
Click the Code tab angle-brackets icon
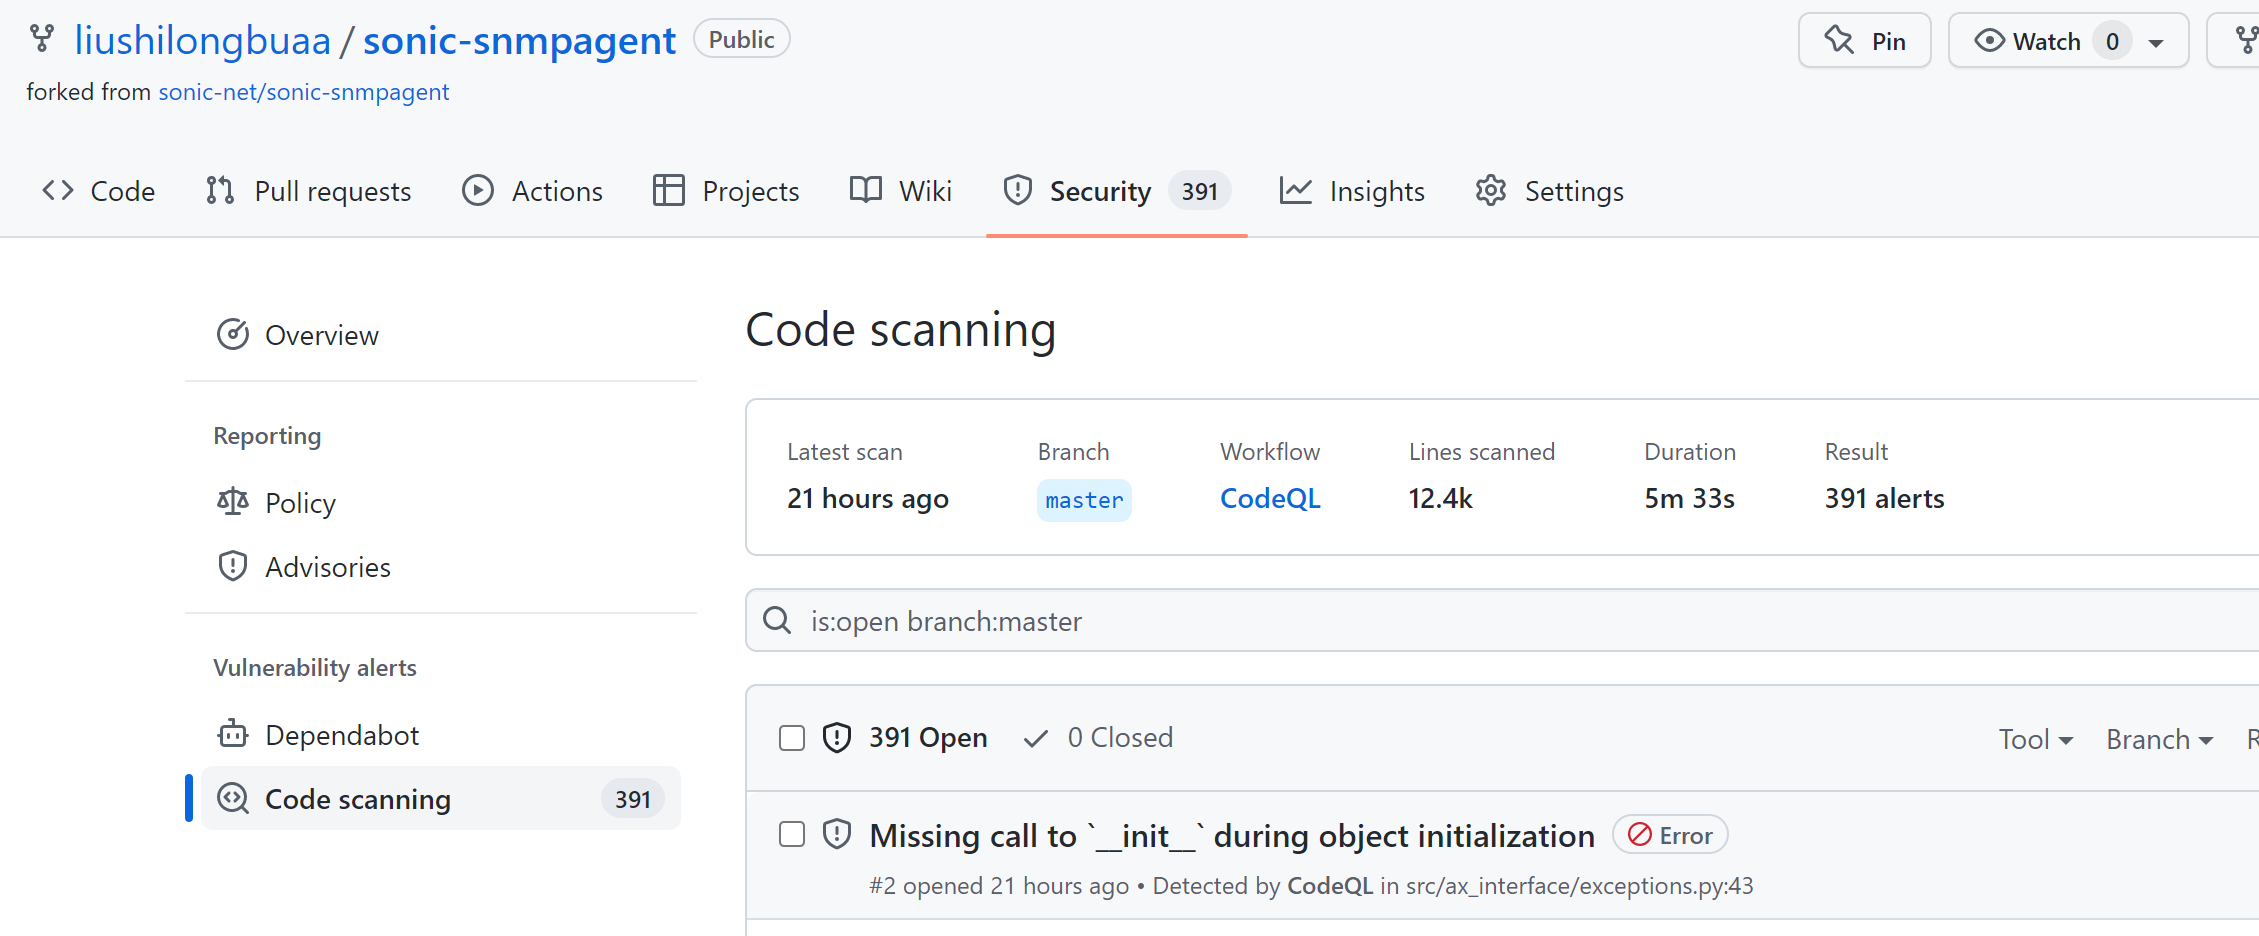(58, 190)
